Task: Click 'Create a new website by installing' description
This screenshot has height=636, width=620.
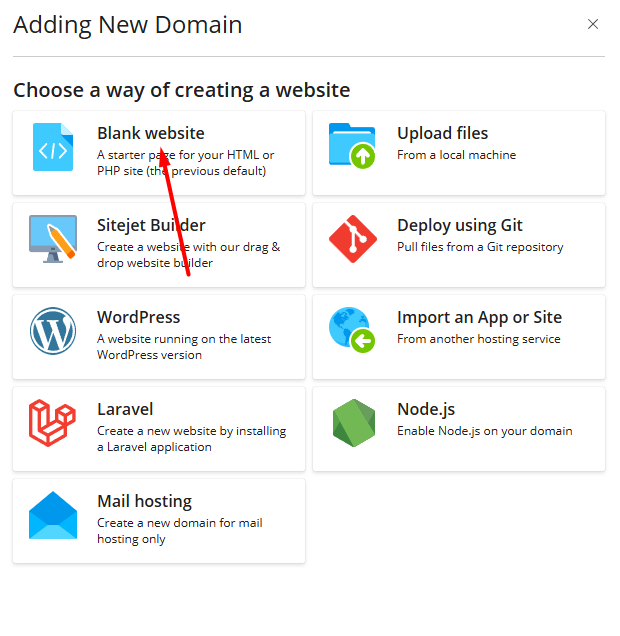Action: tap(192, 439)
